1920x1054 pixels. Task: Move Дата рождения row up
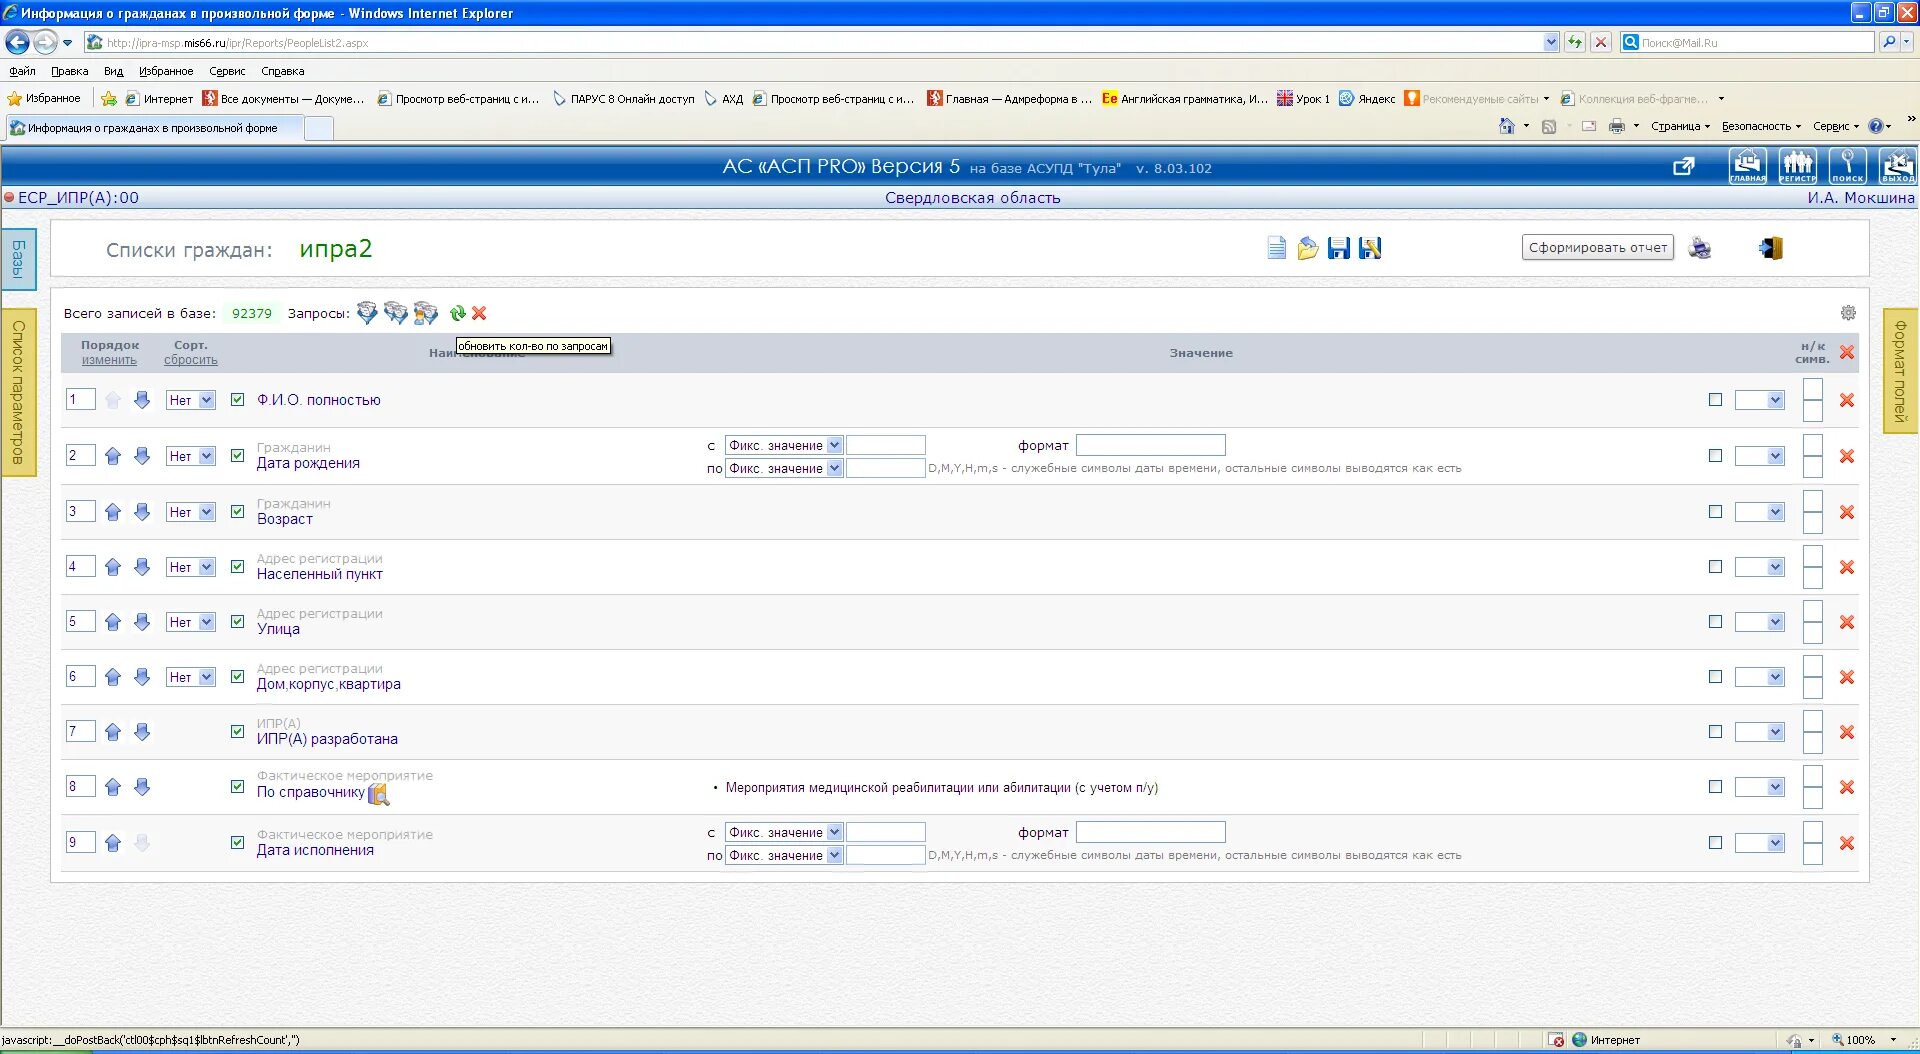tap(113, 456)
